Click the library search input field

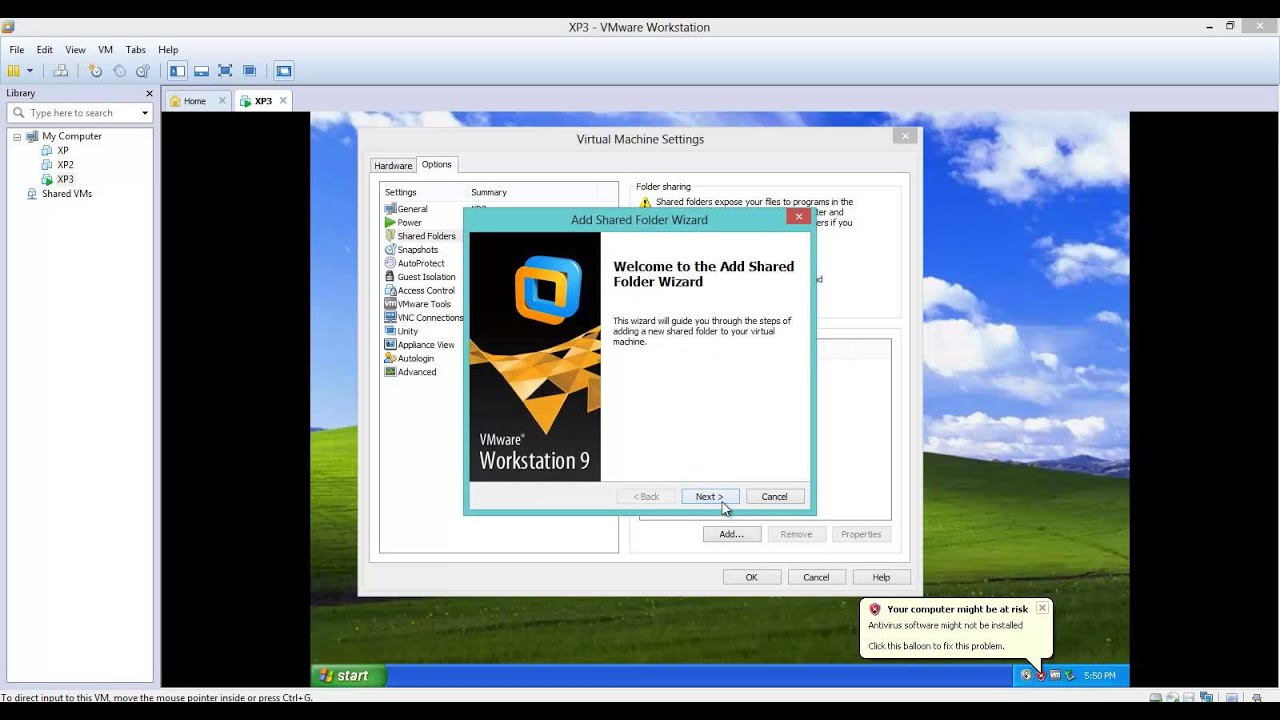(82, 113)
